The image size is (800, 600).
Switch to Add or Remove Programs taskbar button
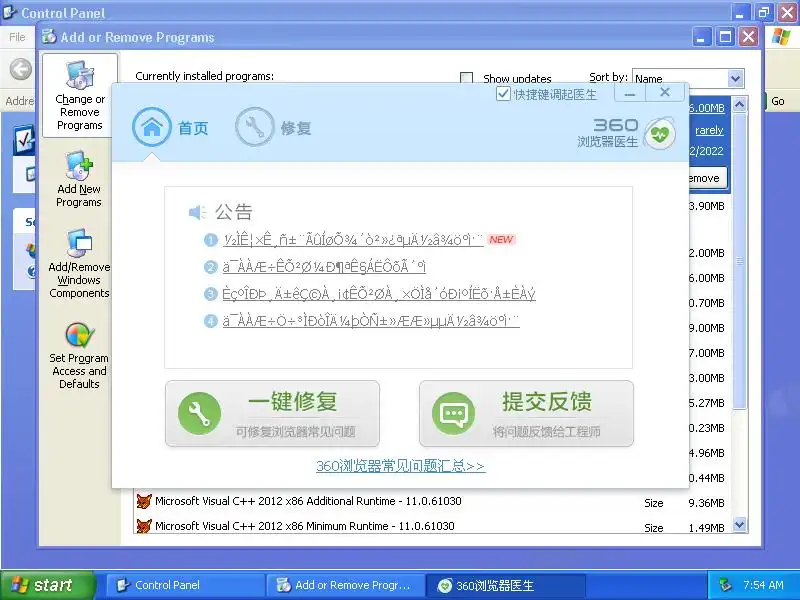click(345, 585)
